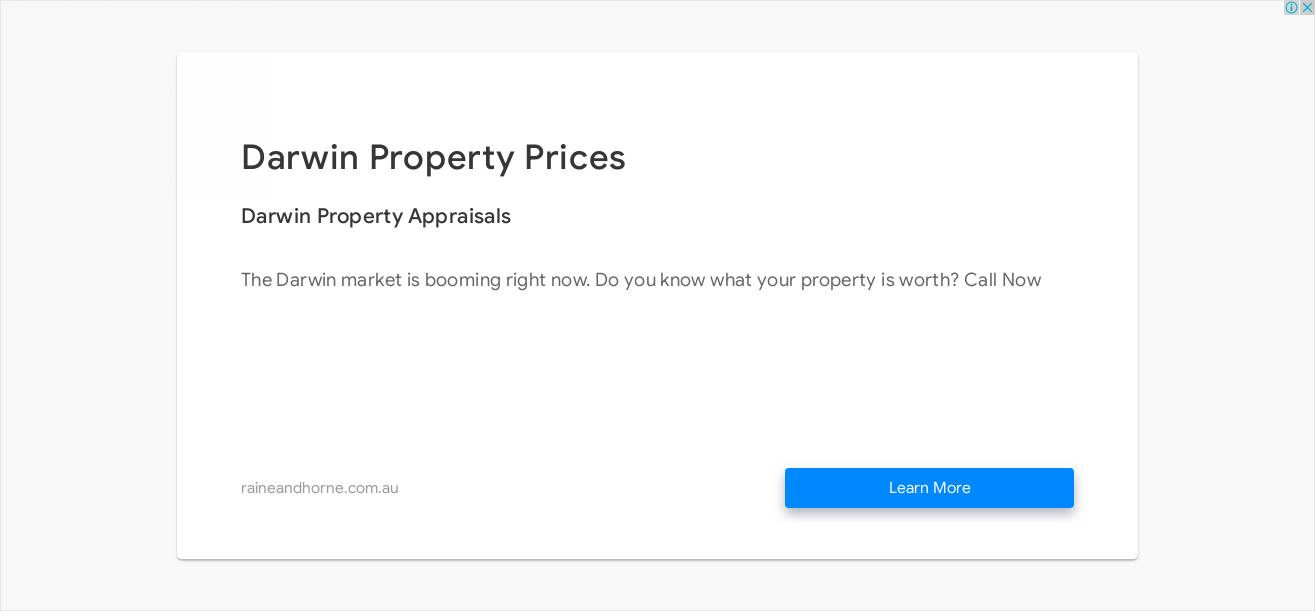Click 'Property' in the Appraisals subheading

point(359,217)
